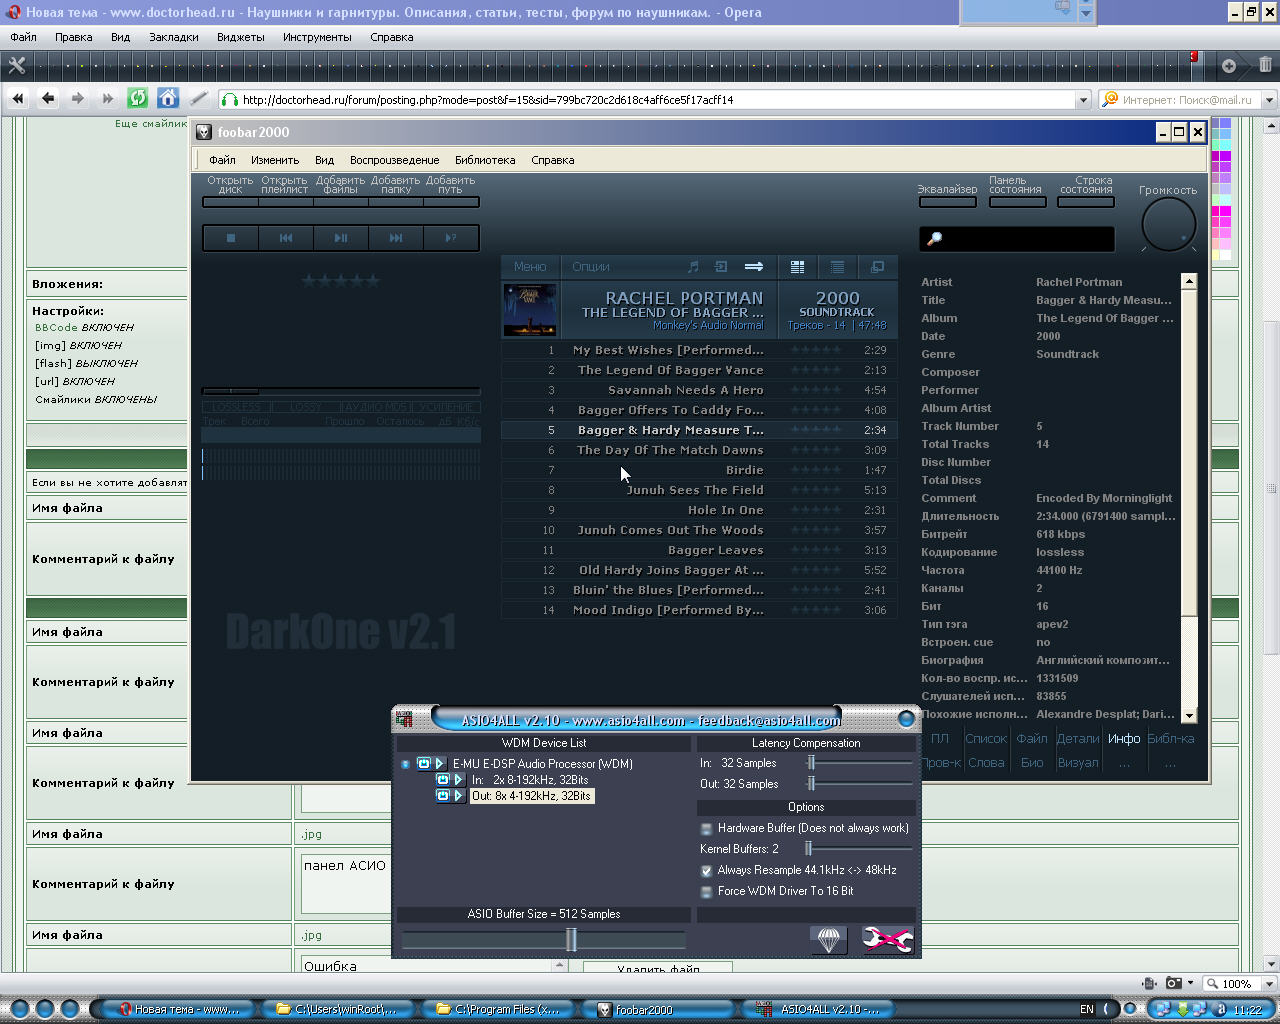Open the Воспроизведение menu in foobar2000
This screenshot has height=1024, width=1280.
394,160
